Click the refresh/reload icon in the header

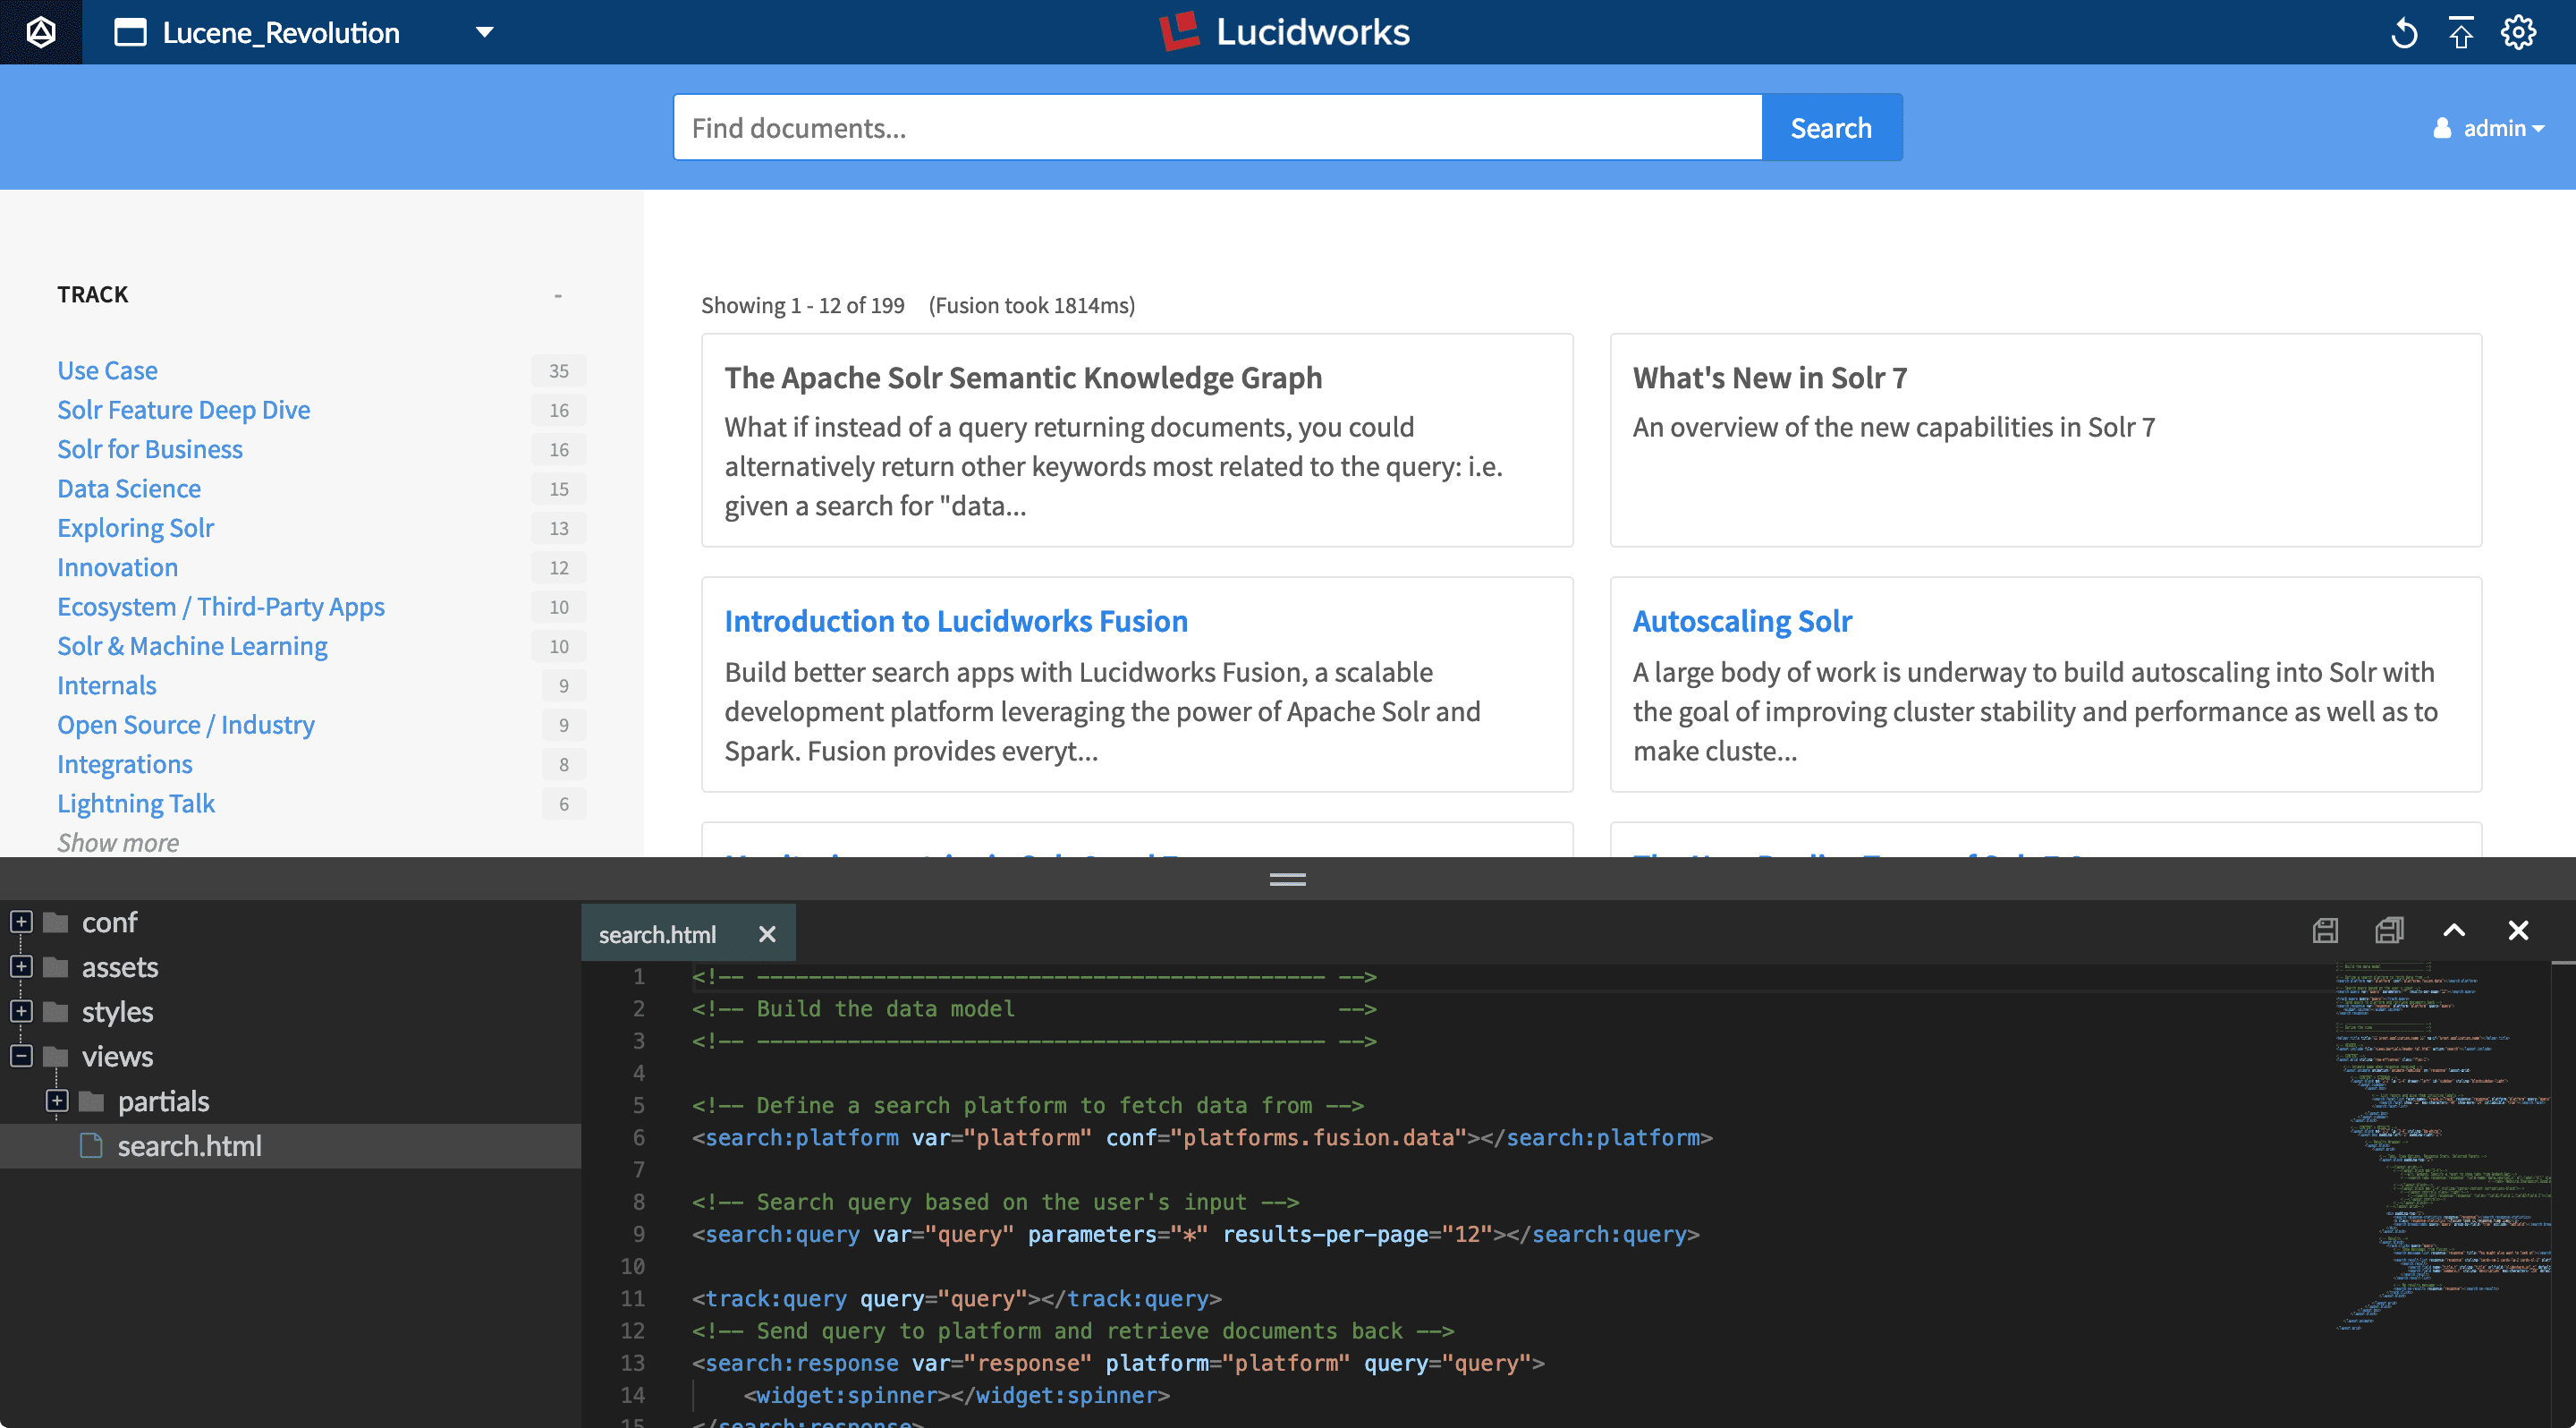[x=2404, y=33]
